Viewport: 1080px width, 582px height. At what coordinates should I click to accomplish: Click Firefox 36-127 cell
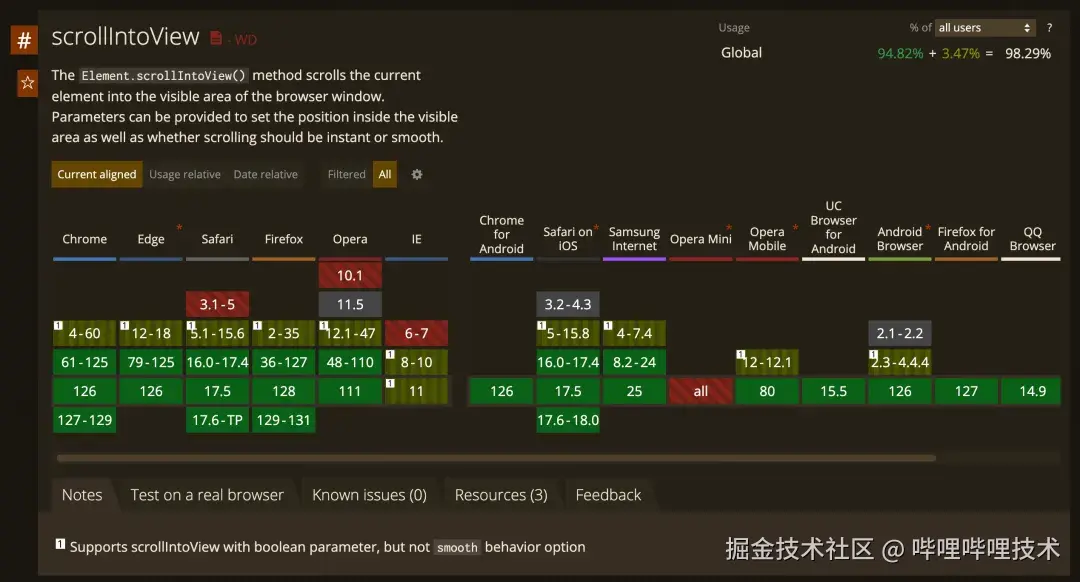click(284, 362)
